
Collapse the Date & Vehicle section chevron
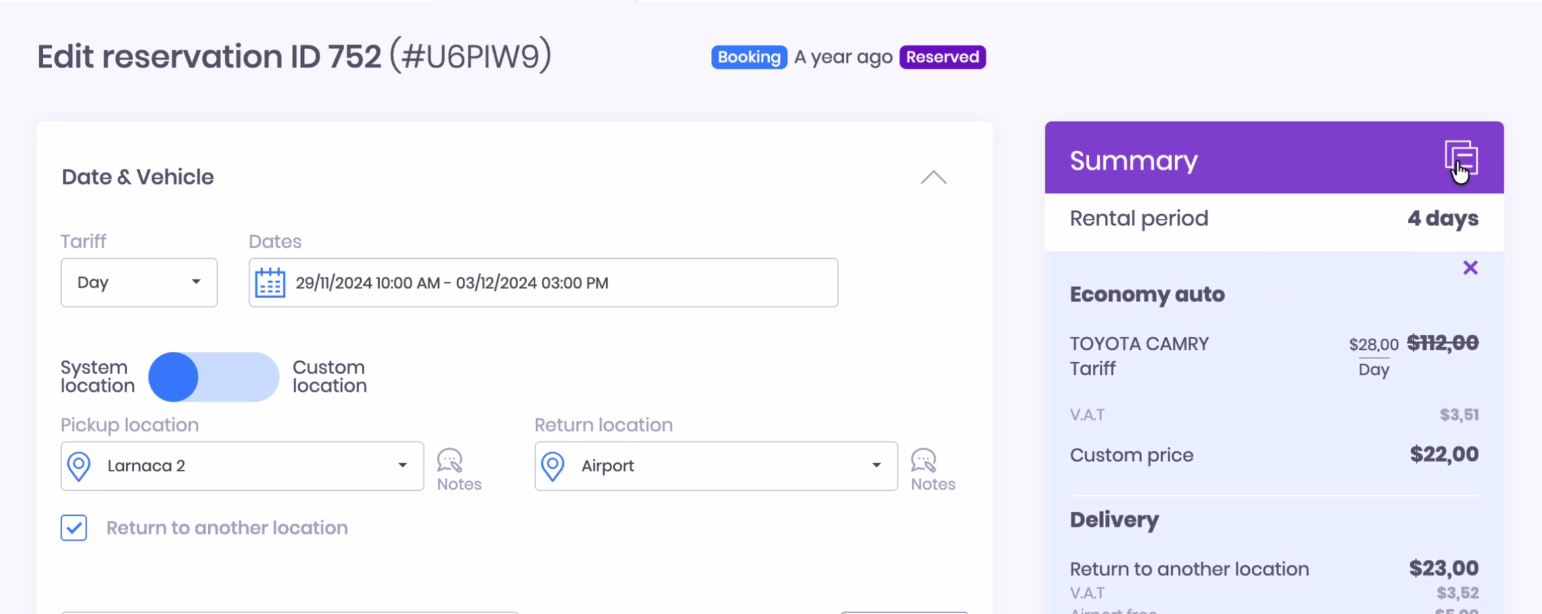pyautogui.click(x=933, y=178)
